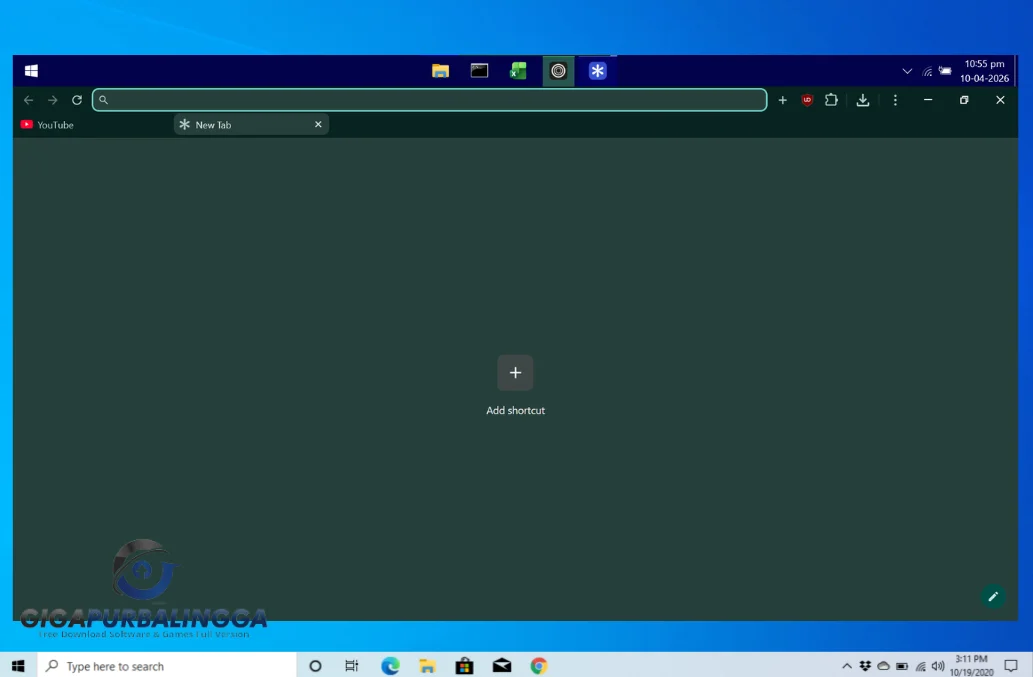
Task: Close the New Tab tab
Action: click(x=318, y=124)
